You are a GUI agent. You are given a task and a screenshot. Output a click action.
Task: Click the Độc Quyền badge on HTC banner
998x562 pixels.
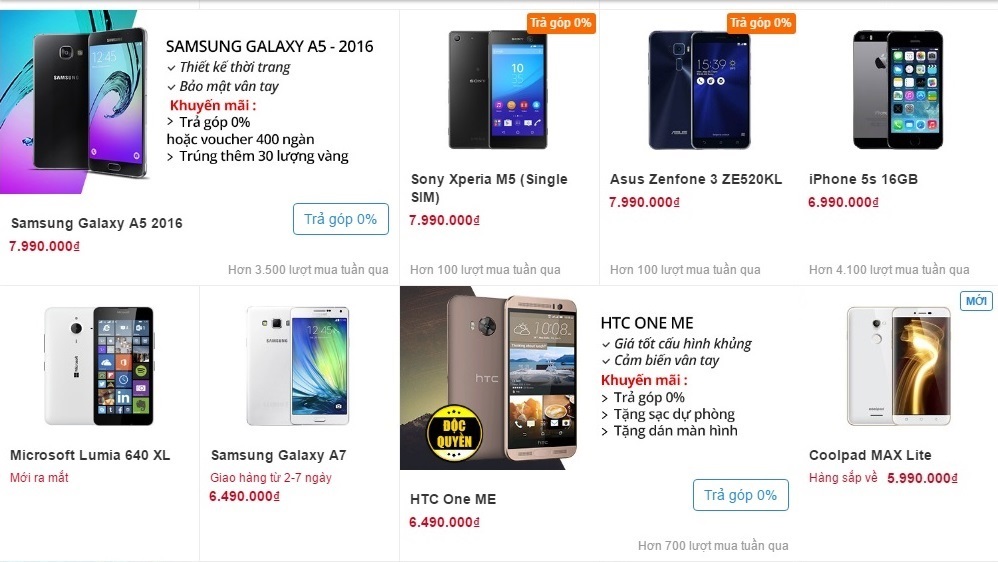click(454, 433)
